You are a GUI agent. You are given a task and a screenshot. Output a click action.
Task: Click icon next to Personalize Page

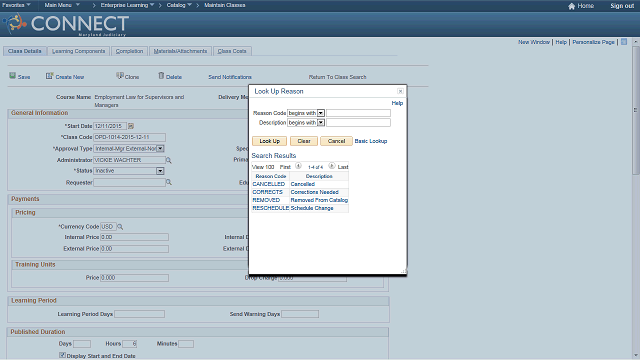coord(624,42)
